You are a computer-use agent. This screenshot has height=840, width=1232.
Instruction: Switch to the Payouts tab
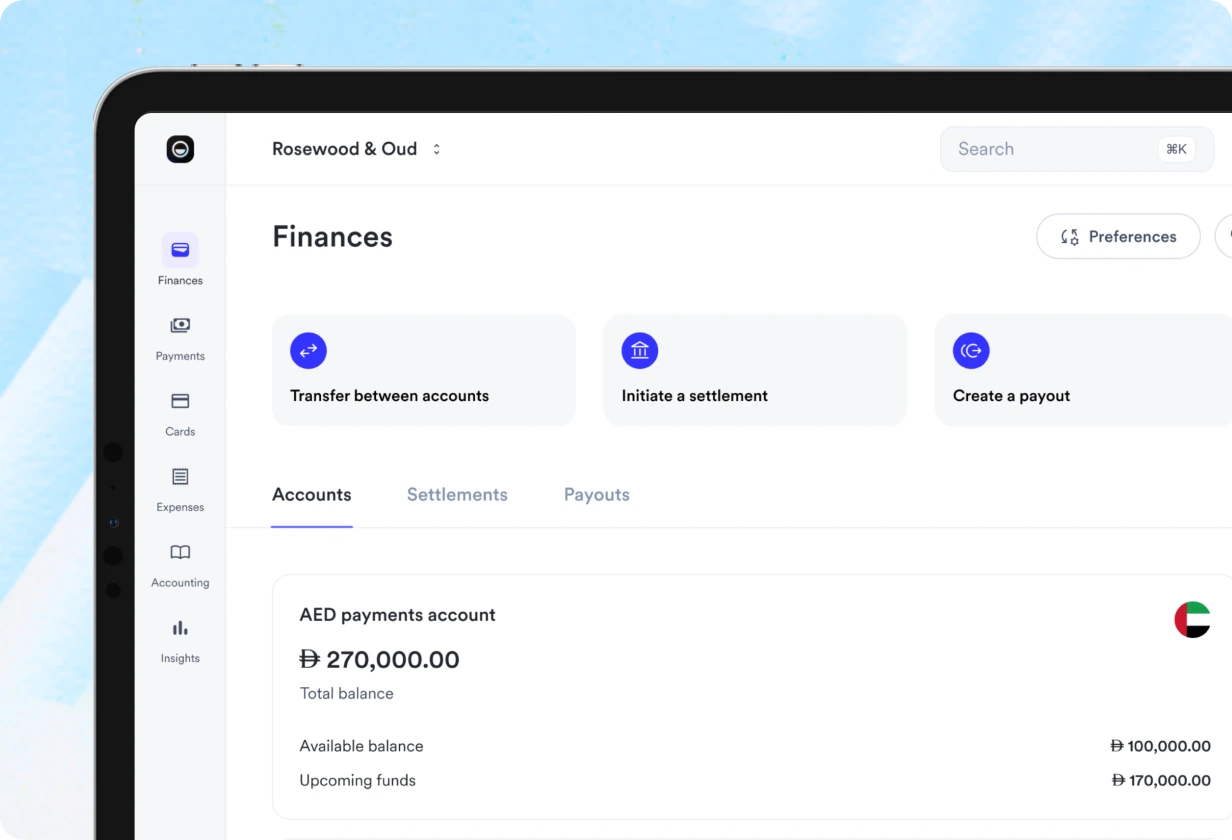pos(597,495)
